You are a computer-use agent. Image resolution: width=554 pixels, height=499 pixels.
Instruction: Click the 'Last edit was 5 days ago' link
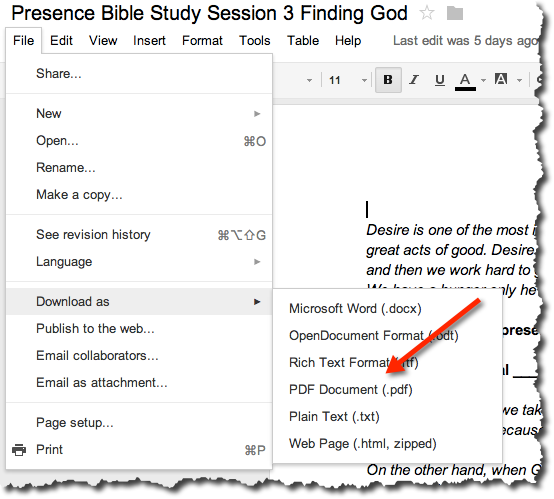[x=466, y=41]
